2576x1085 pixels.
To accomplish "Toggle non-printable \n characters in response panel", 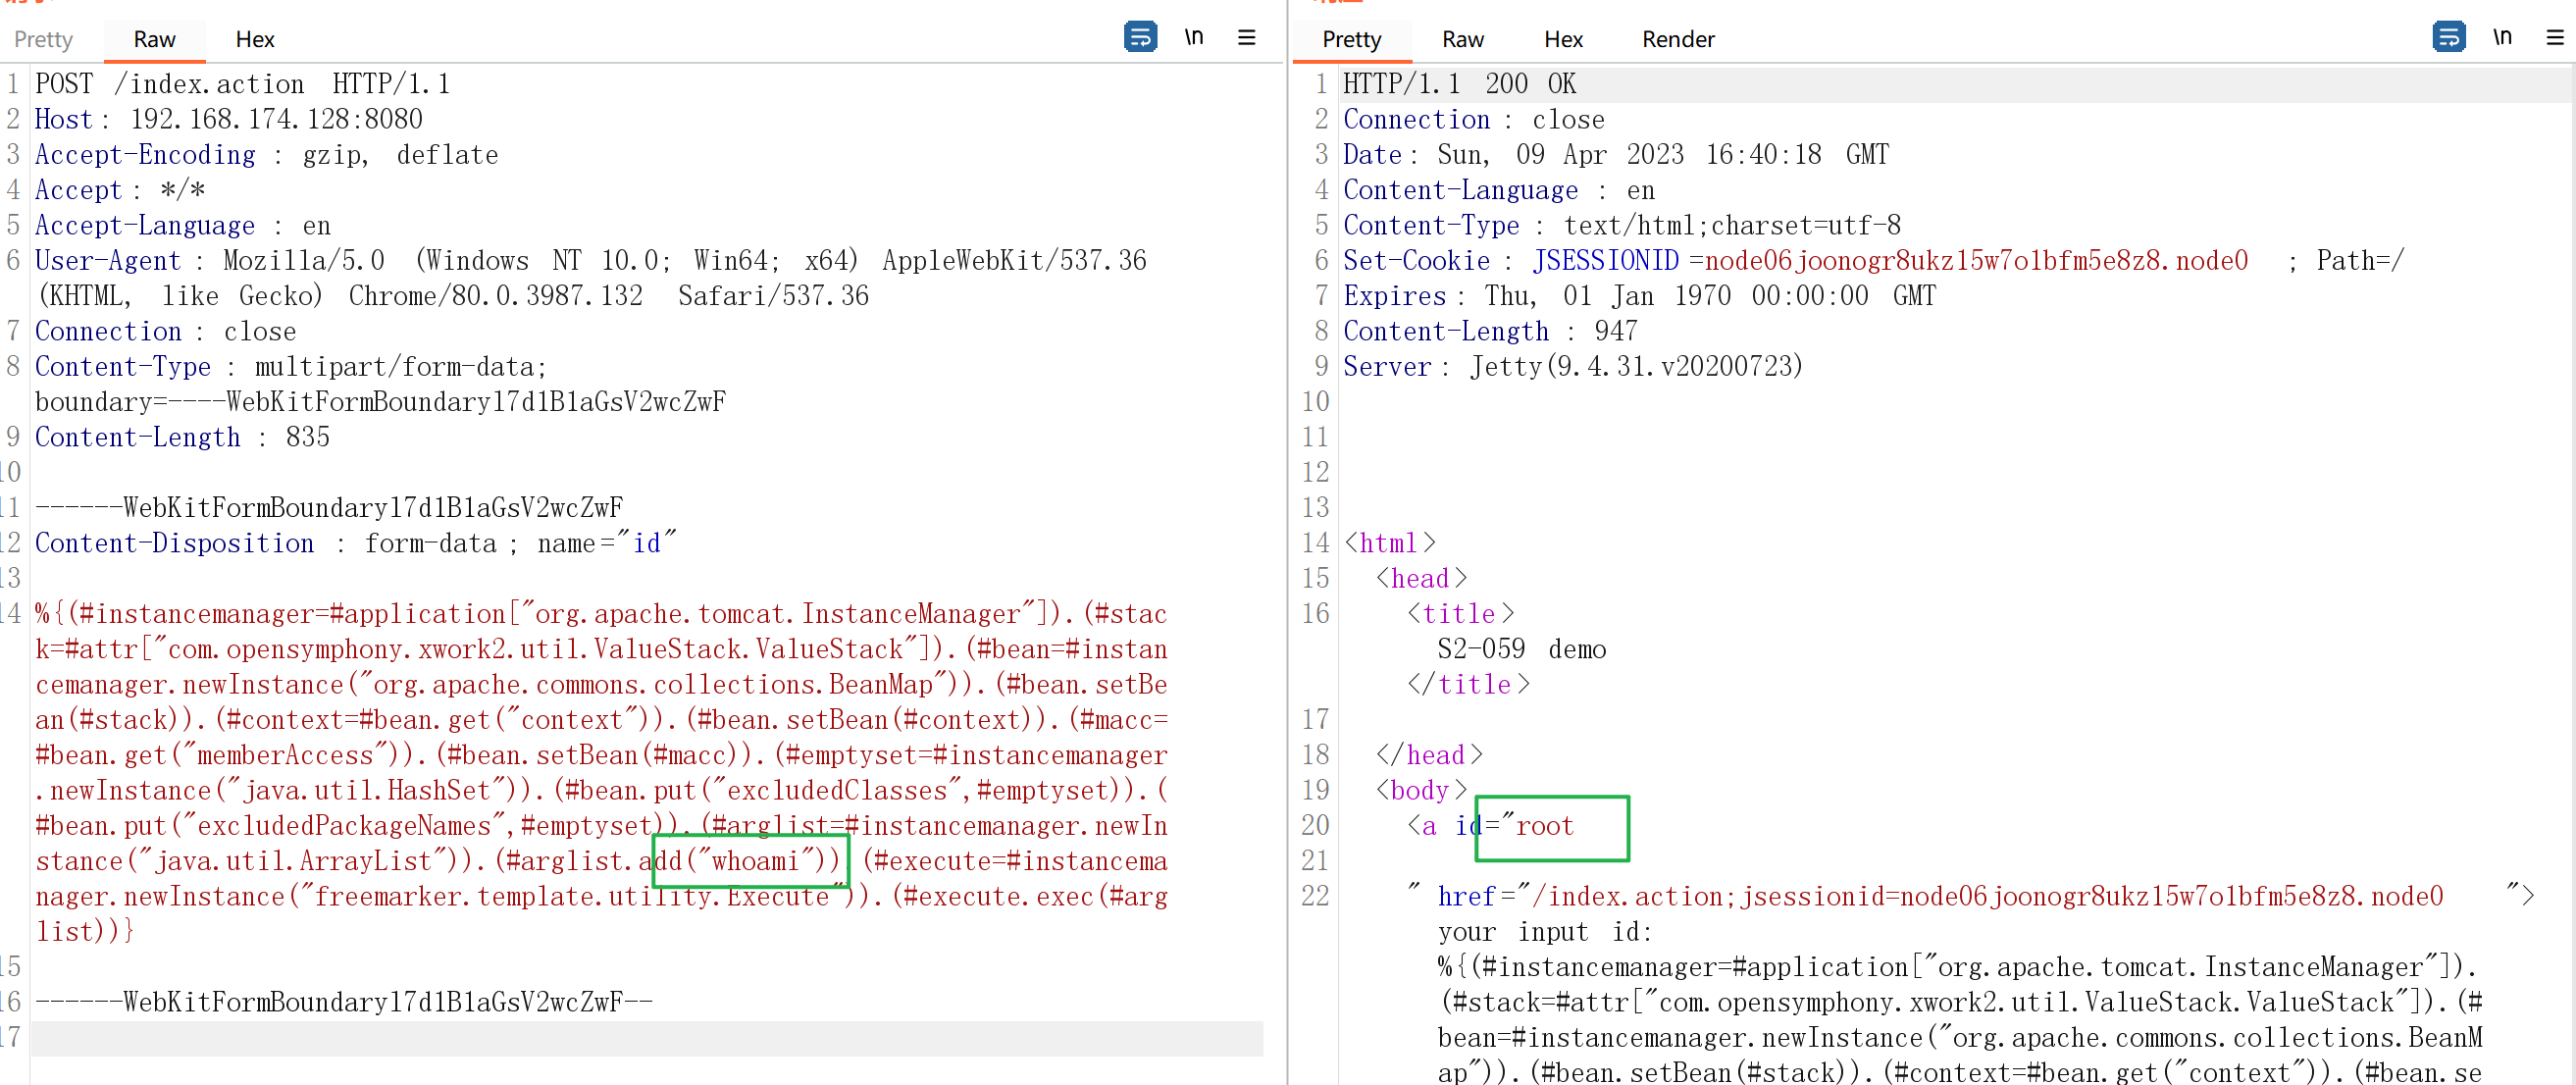I will (x=2502, y=37).
